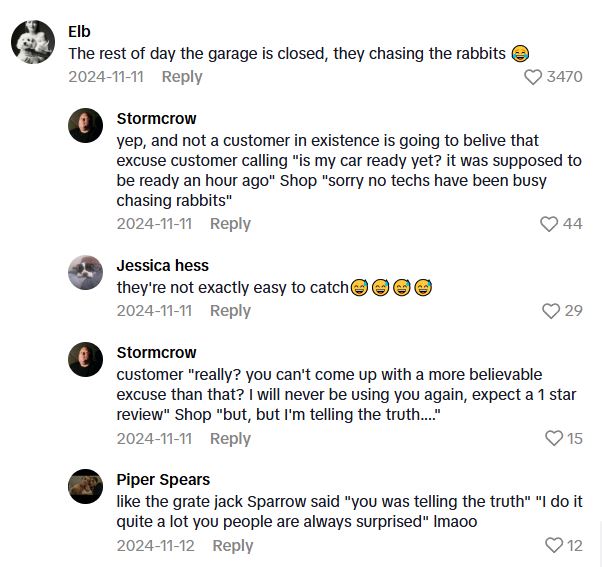
Task: Open Piper Spears's profile avatar
Action: tap(86, 487)
